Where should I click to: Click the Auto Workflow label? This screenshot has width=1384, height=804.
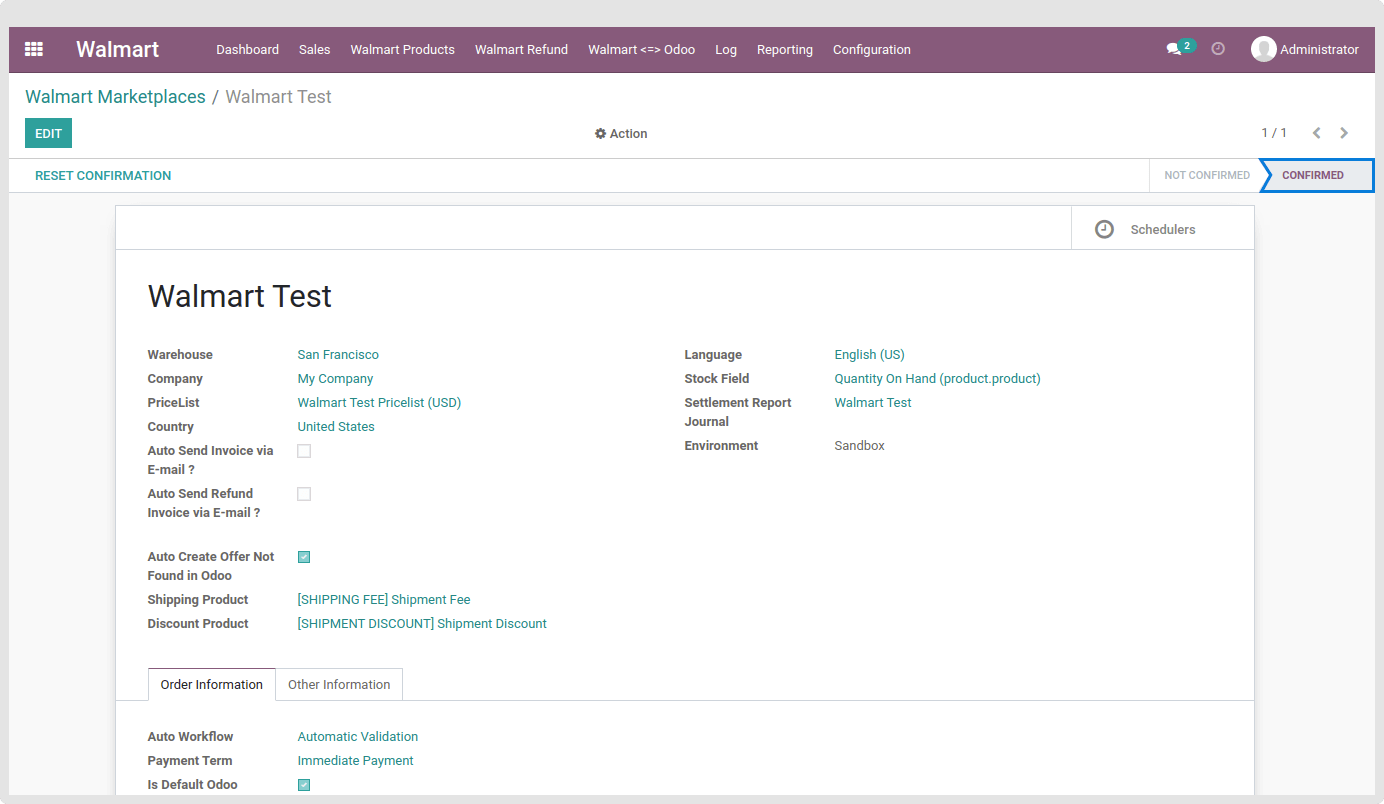pos(190,737)
